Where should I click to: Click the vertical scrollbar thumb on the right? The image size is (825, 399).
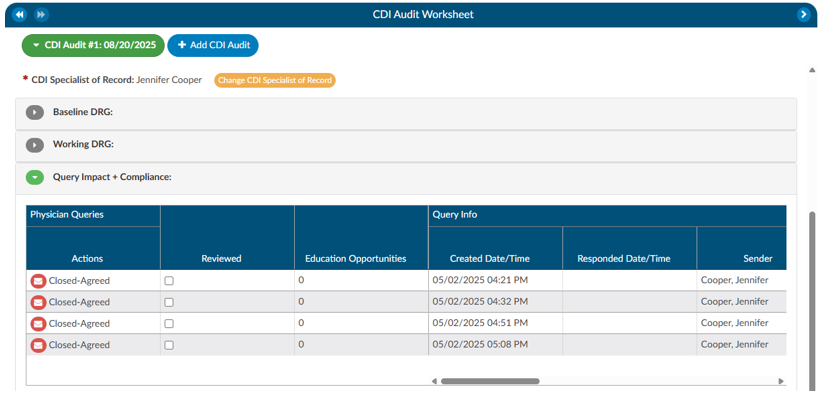(x=812, y=300)
